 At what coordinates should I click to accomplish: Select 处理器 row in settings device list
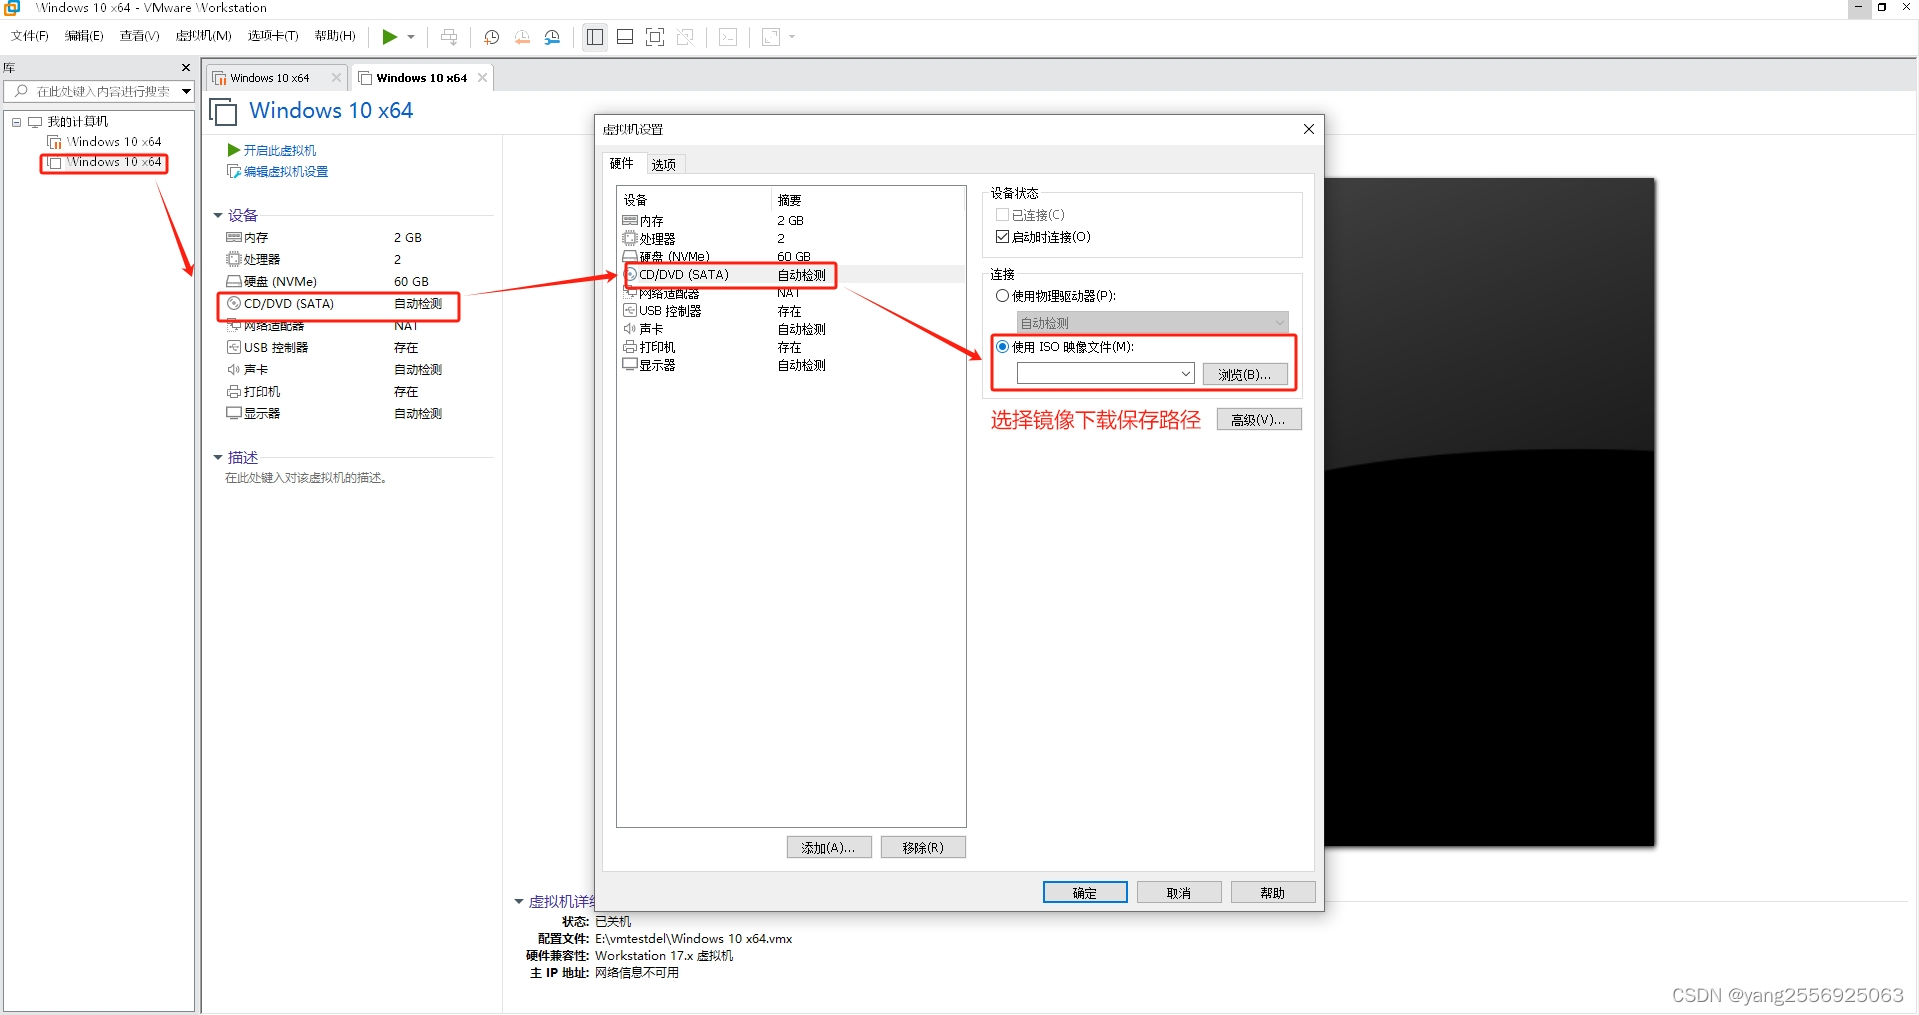point(792,239)
